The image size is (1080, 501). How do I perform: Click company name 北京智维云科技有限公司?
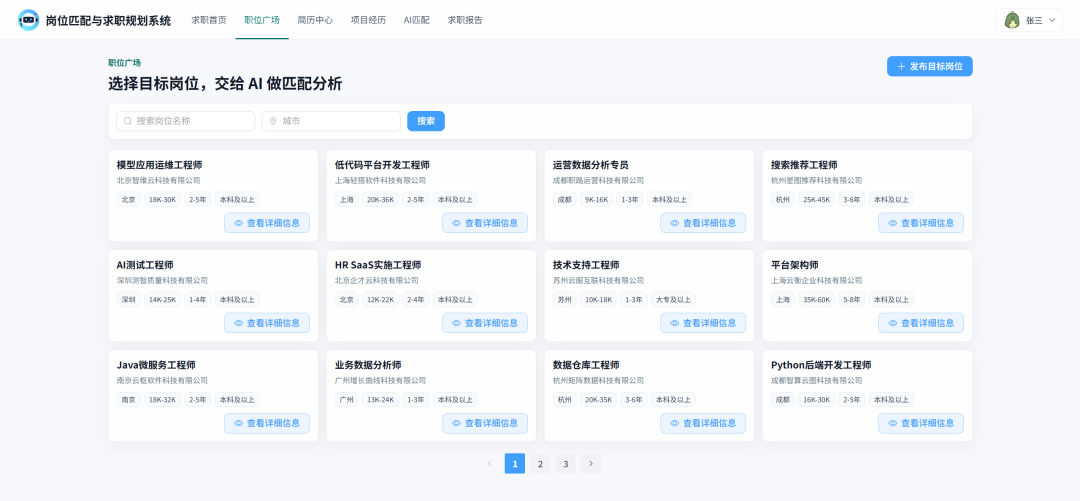(x=158, y=181)
